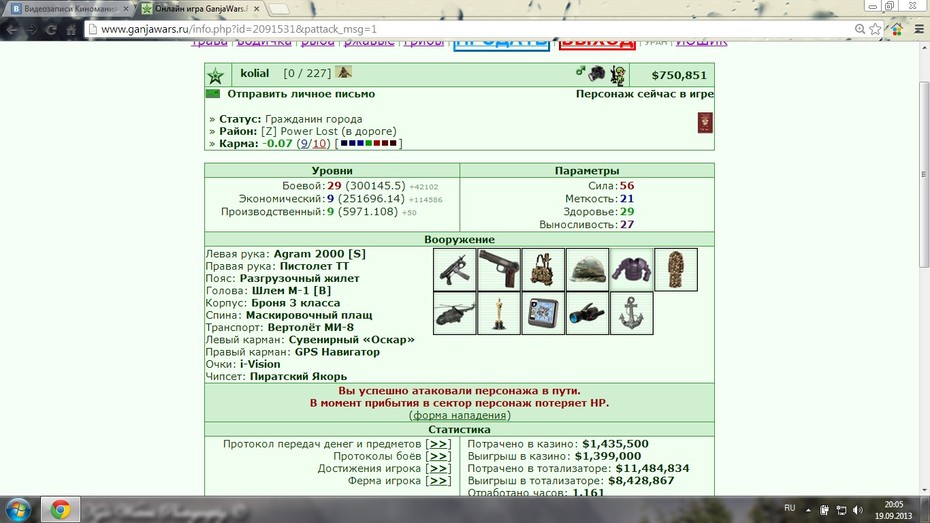Select the Онлайн игра GanjaWars tab
The image size is (930, 523).
point(202,9)
